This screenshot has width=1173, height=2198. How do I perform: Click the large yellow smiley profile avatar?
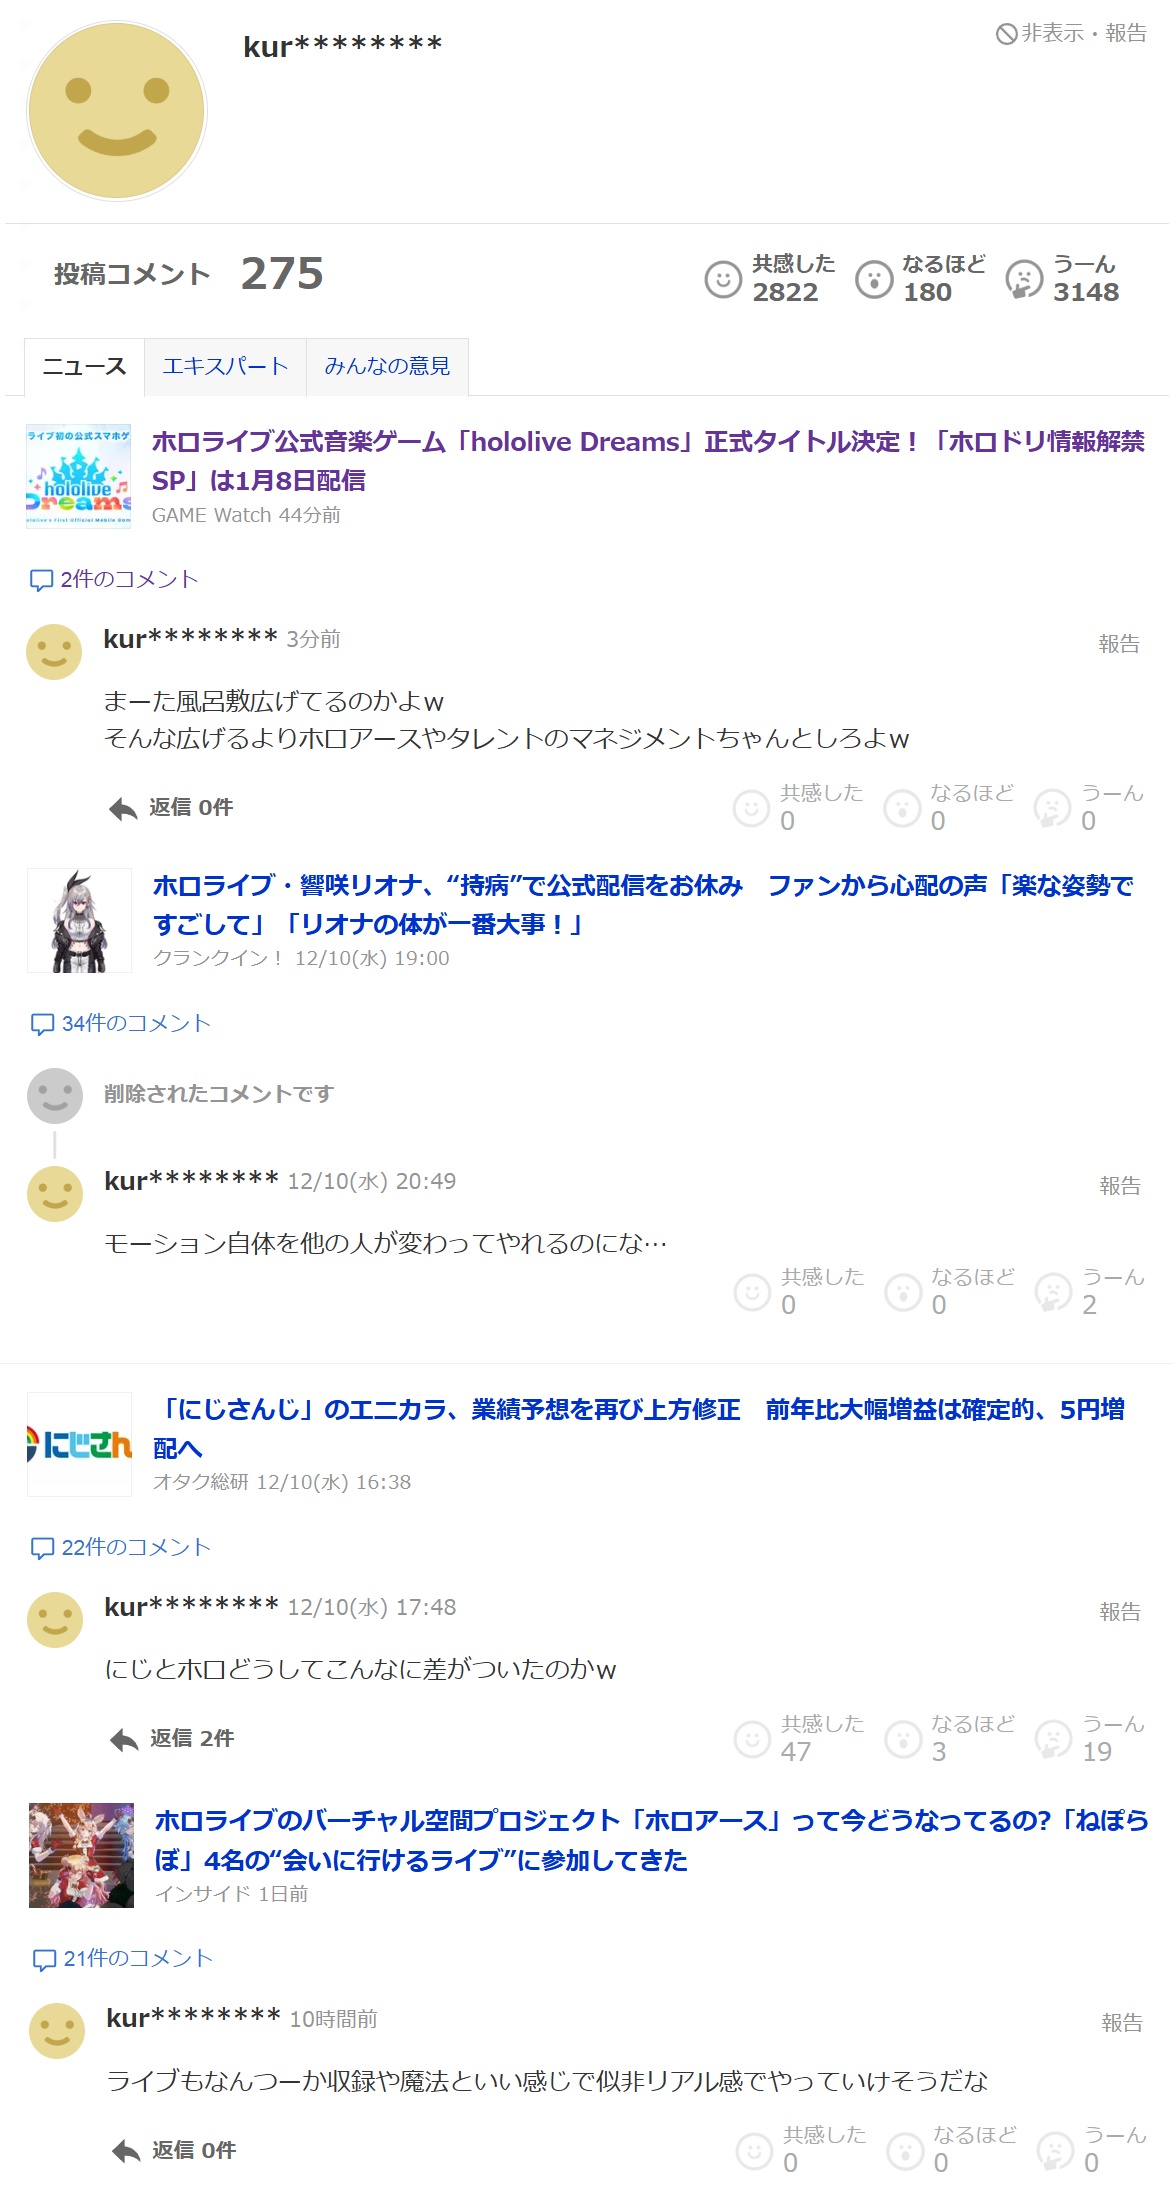[x=117, y=111]
